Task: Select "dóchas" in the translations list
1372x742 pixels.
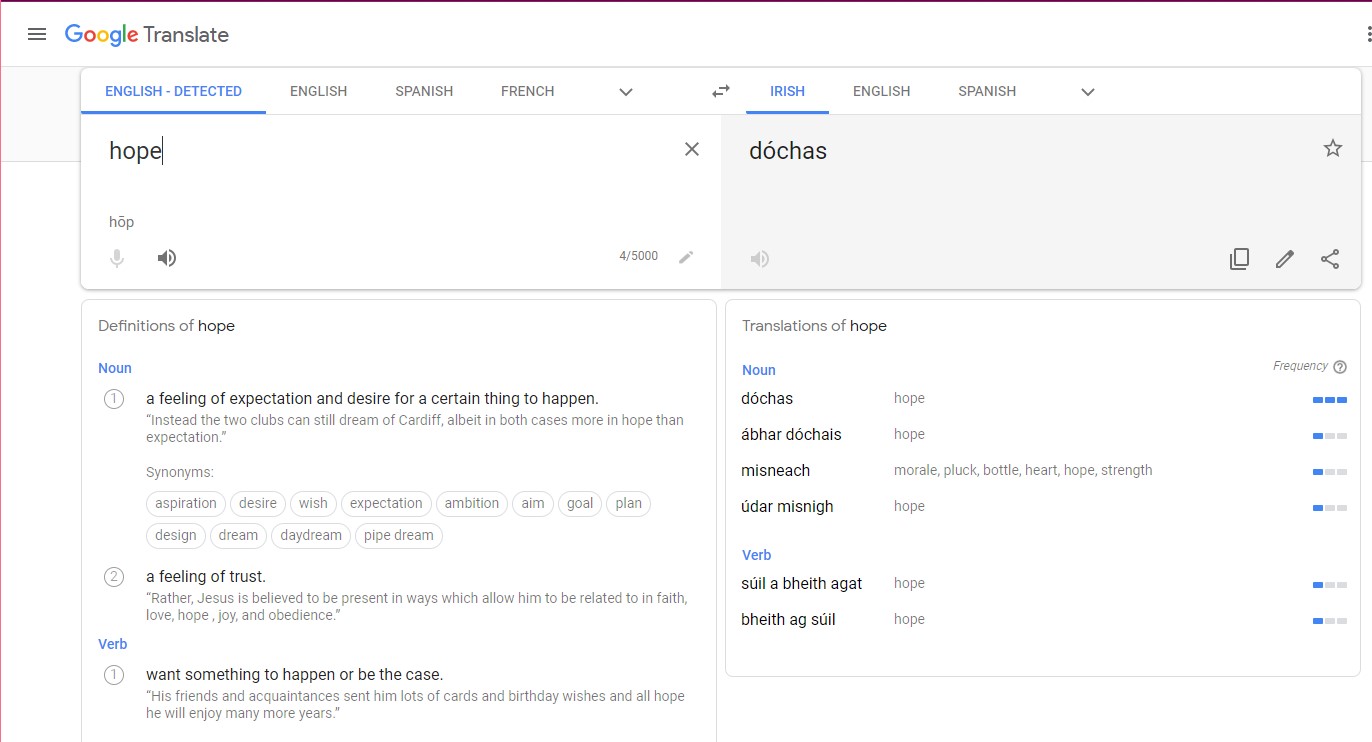Action: [x=767, y=399]
